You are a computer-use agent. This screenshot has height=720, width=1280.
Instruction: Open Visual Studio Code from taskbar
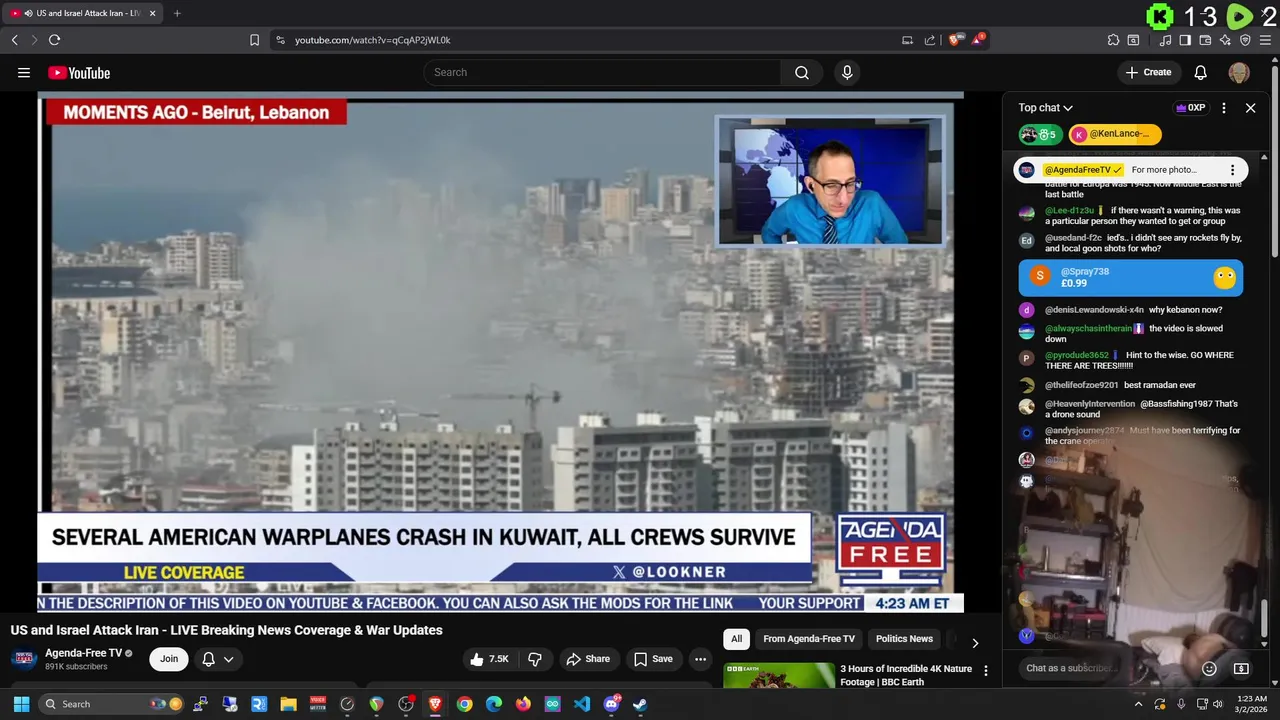(x=582, y=704)
